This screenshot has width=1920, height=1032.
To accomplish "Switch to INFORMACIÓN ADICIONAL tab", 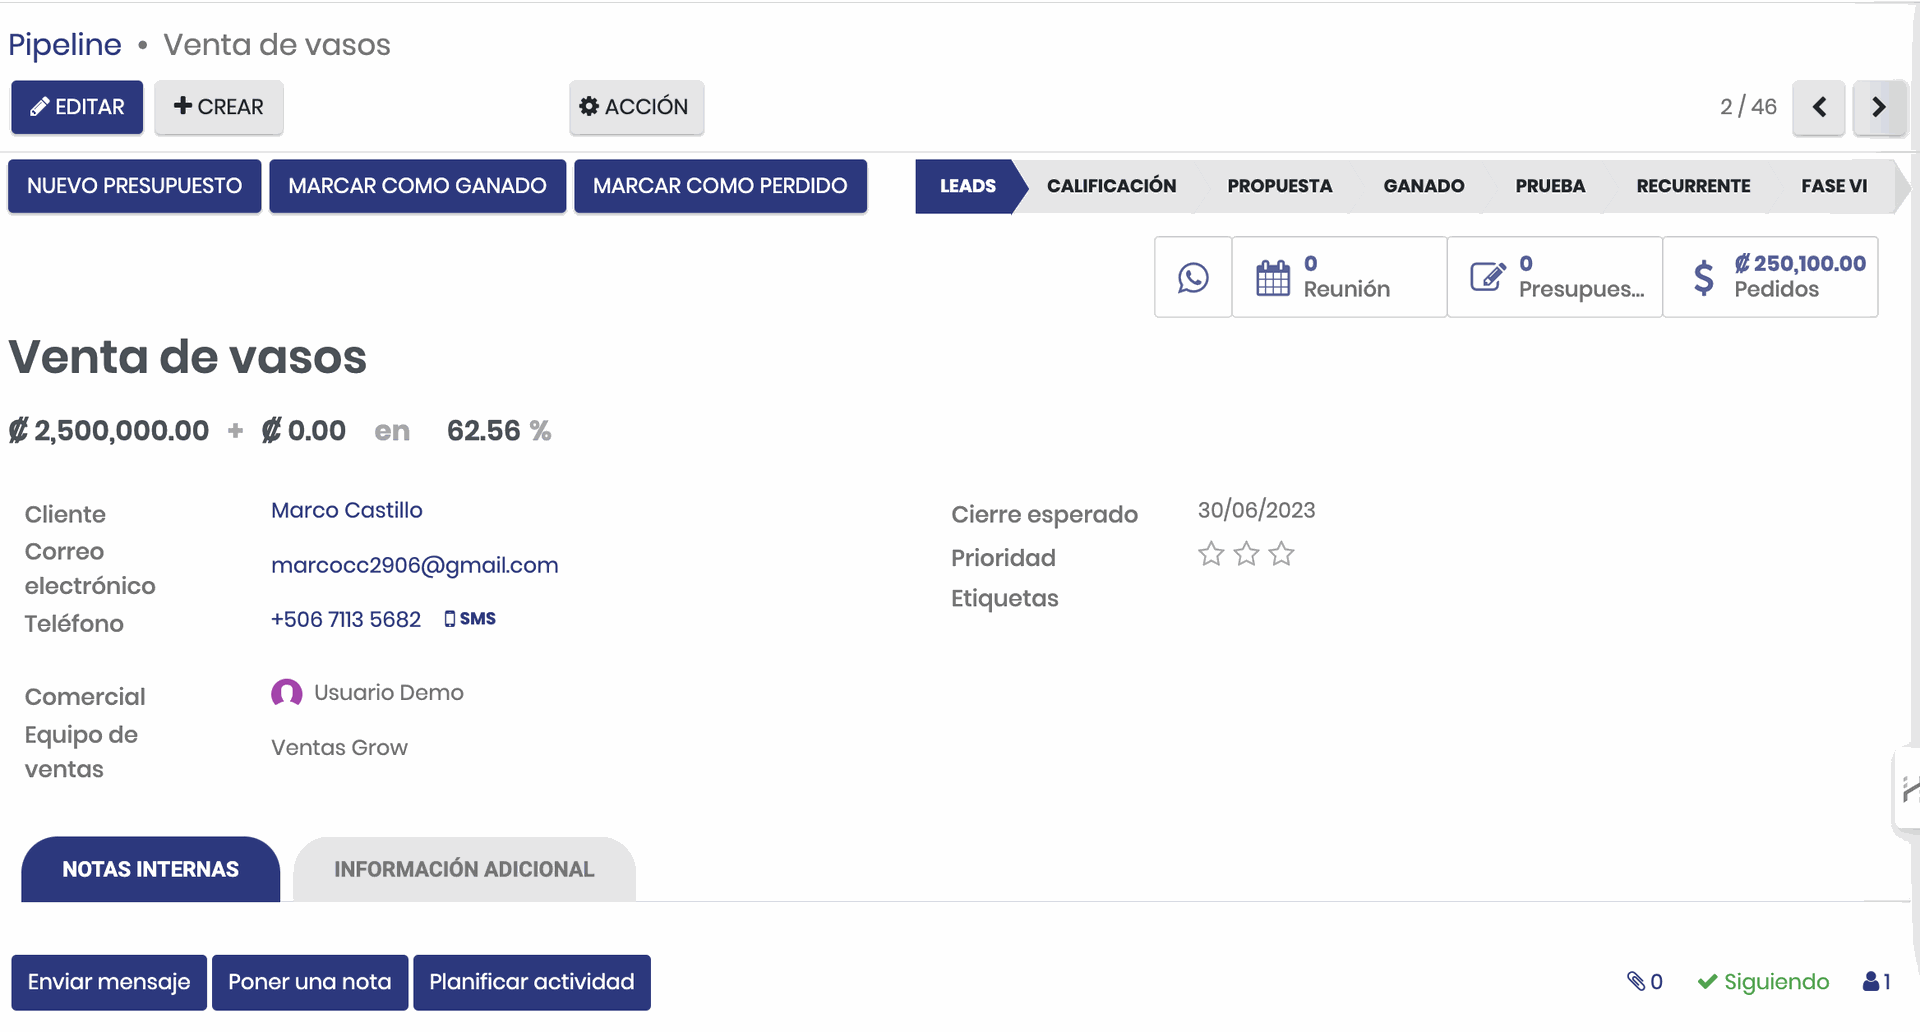I will (x=464, y=869).
